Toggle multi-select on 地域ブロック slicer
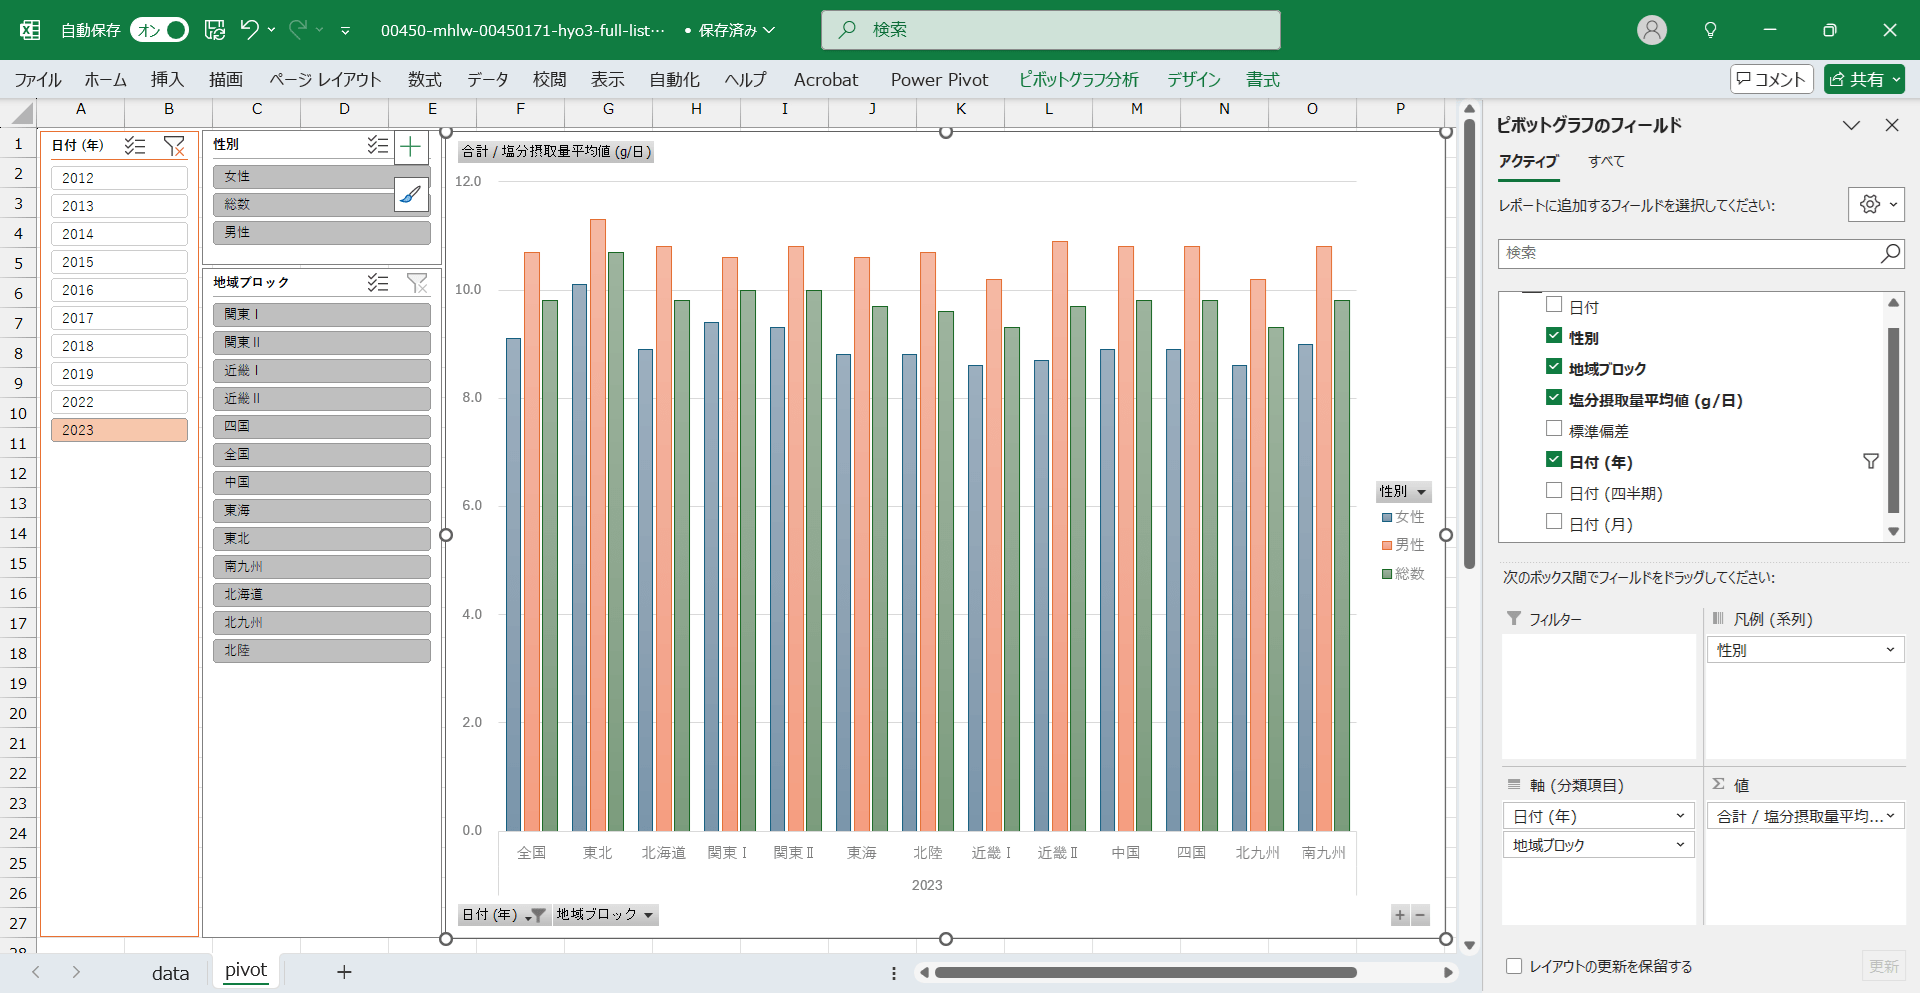Screen dimensions: 1920x993 (377, 283)
